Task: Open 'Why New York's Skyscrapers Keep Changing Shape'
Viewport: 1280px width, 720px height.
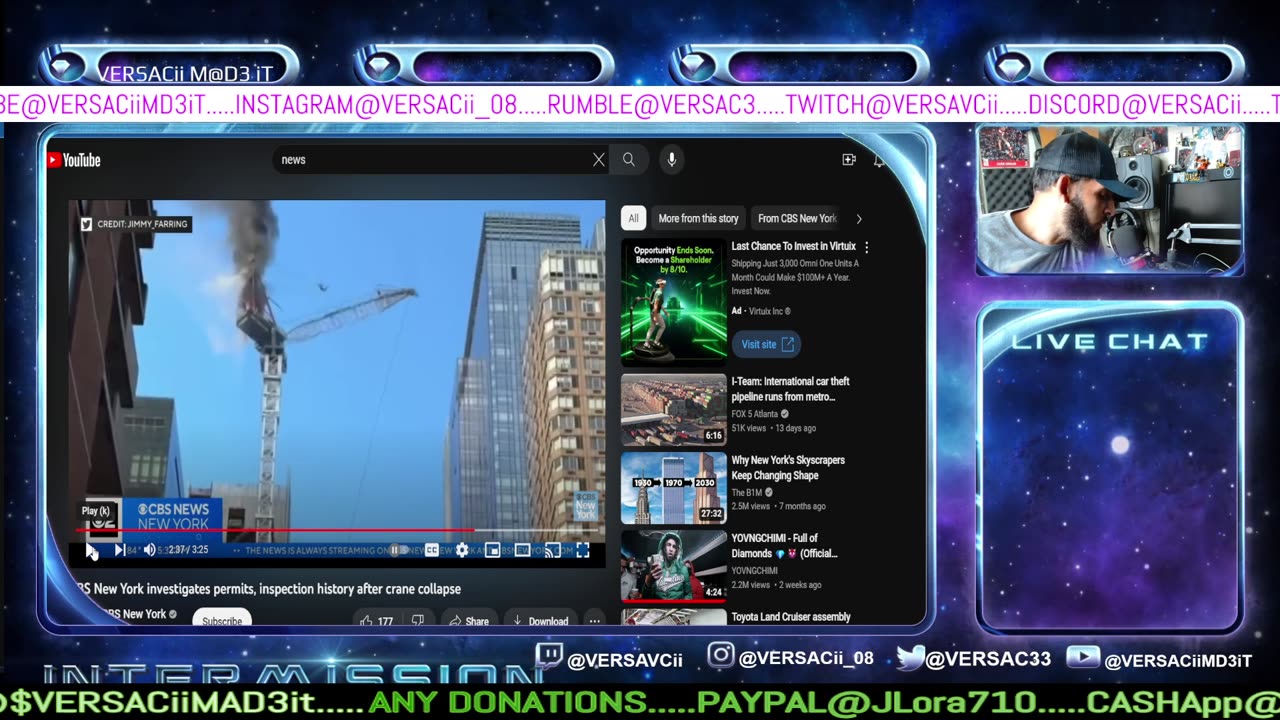Action: [788, 468]
